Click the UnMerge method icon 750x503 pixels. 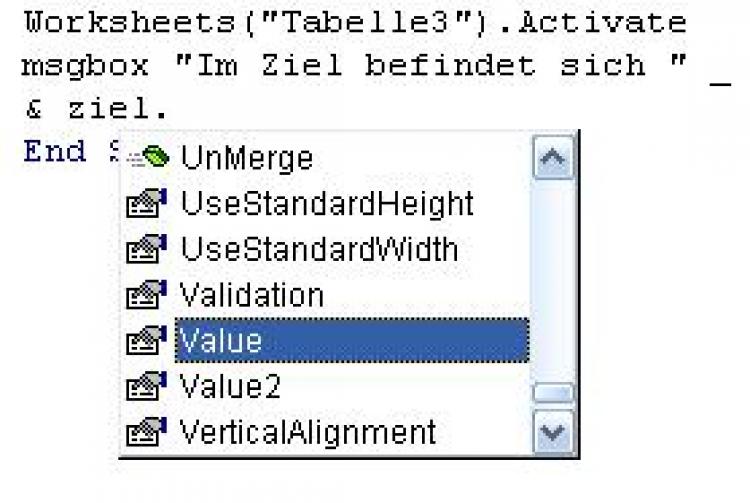149,157
